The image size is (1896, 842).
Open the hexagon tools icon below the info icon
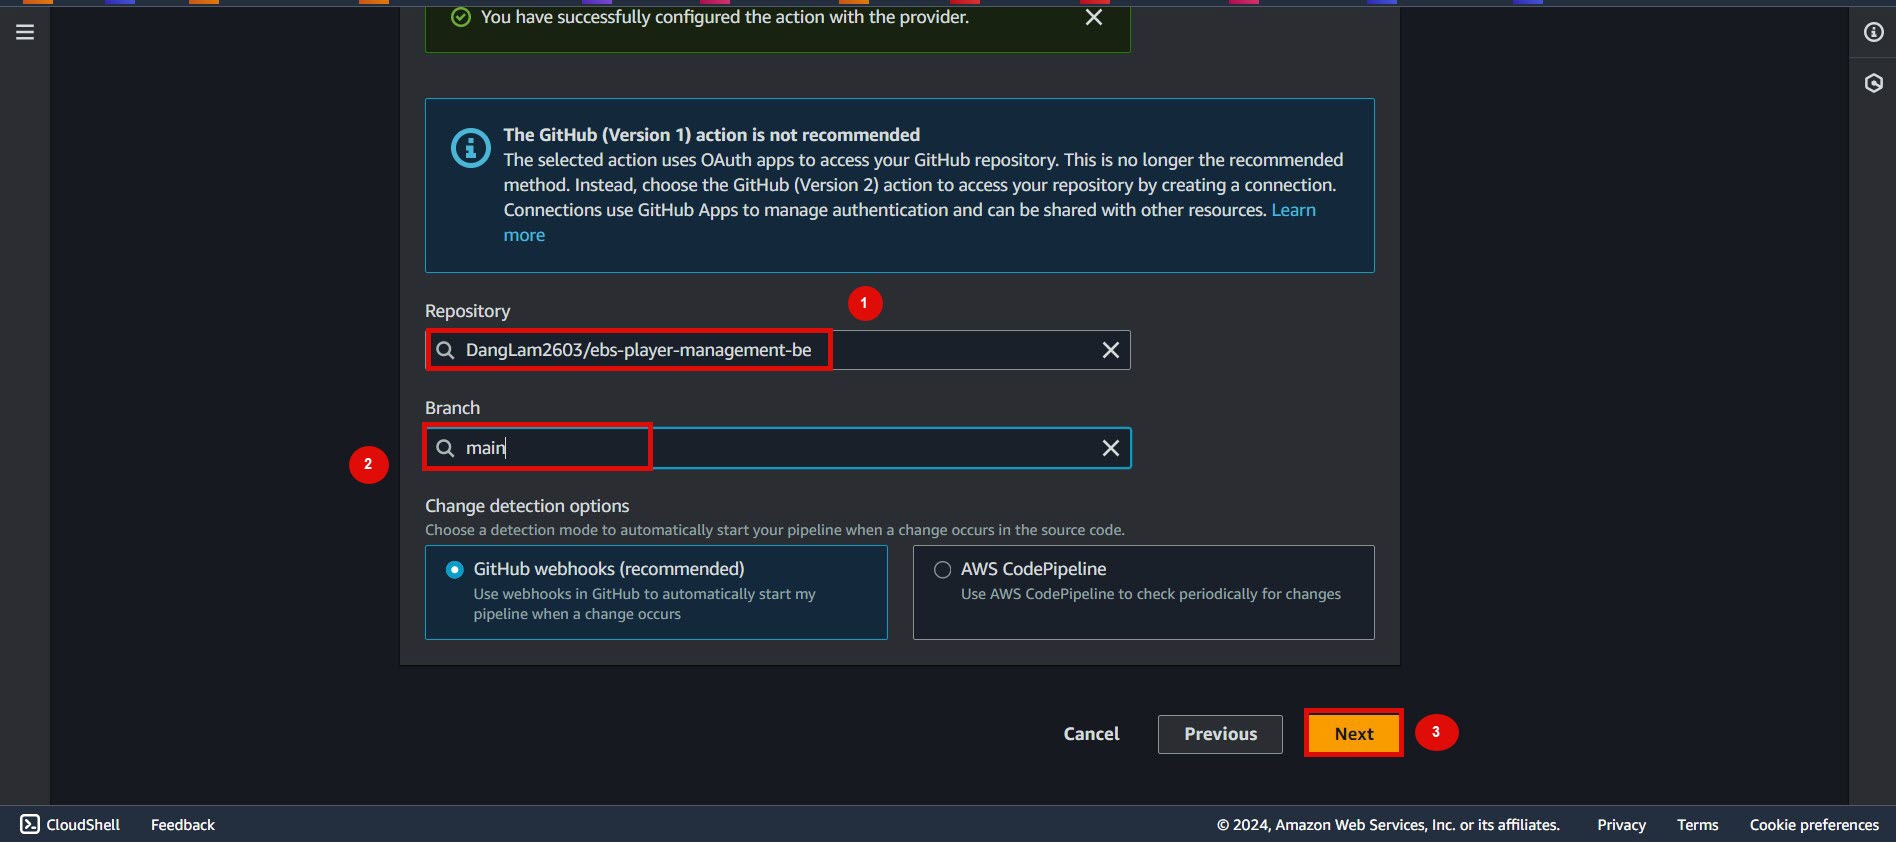click(x=1874, y=83)
